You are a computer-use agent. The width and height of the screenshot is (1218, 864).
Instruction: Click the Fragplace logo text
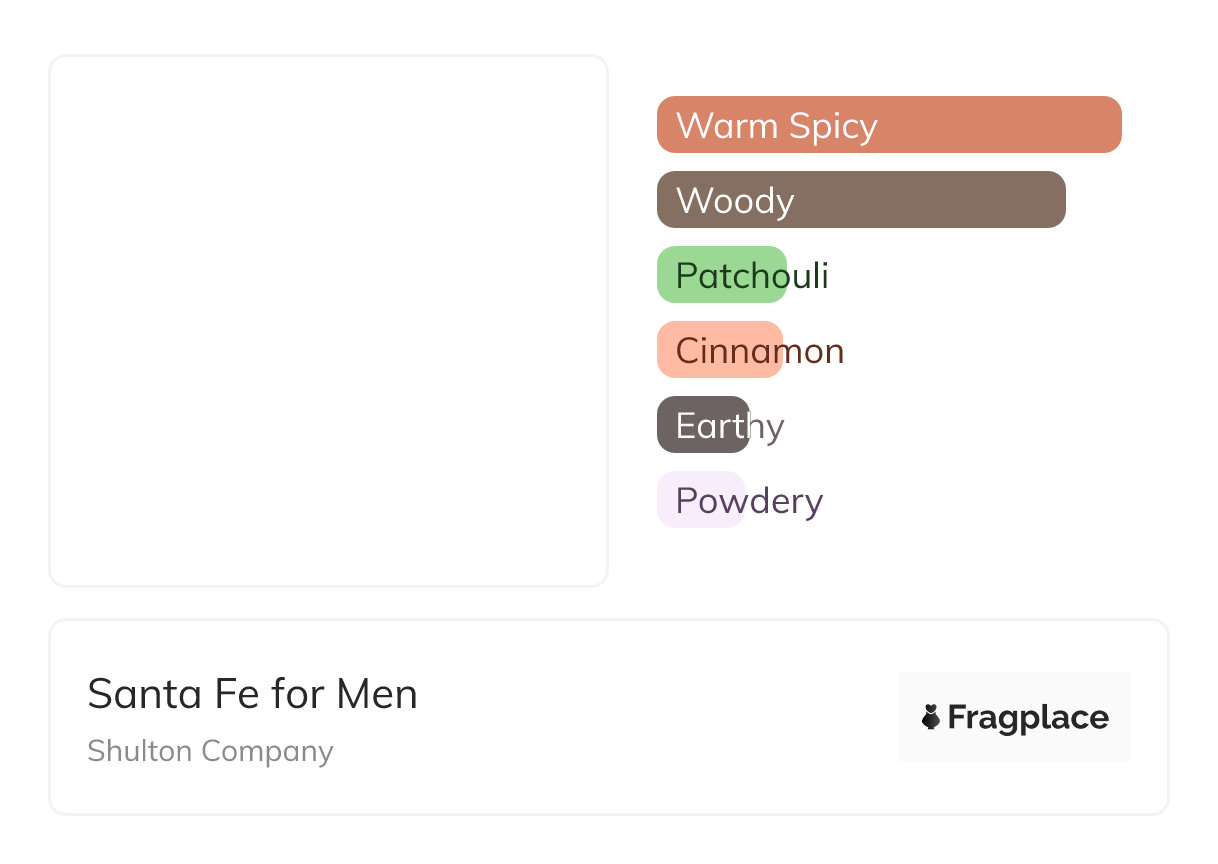coord(1028,717)
